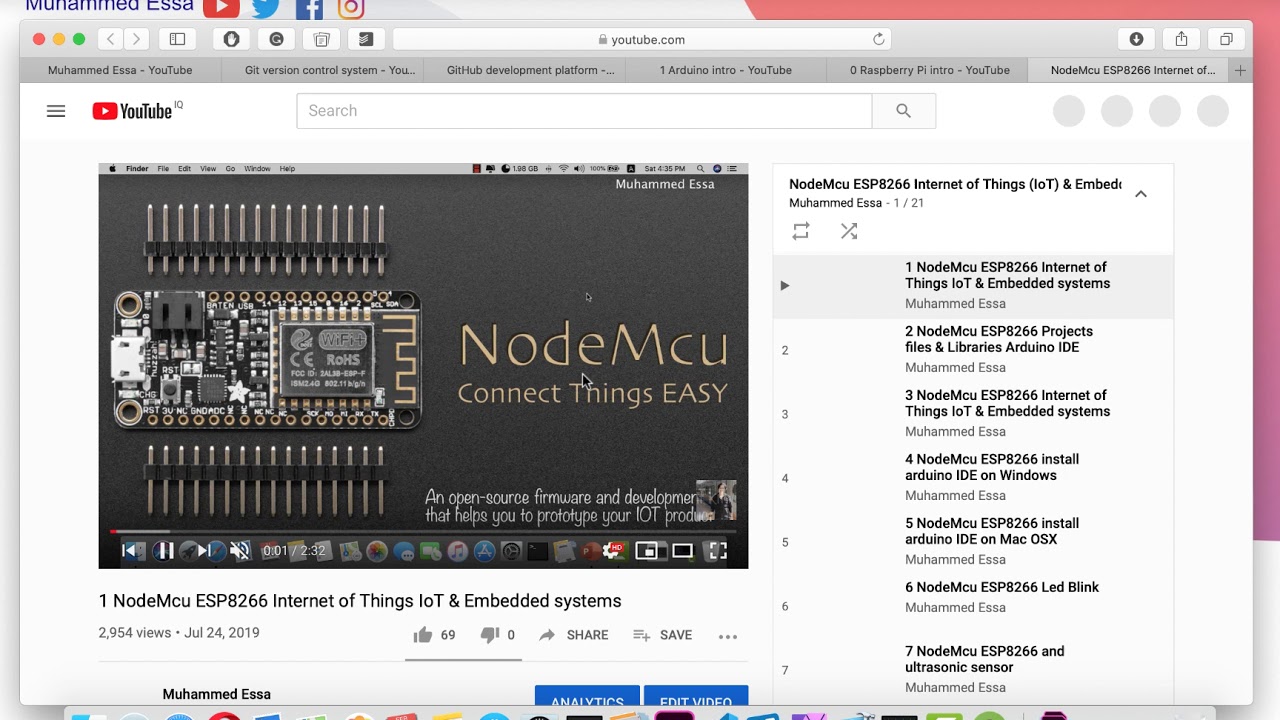This screenshot has width=1280, height=720.
Task: Click the EDIT VIDEO button
Action: (x=696, y=697)
